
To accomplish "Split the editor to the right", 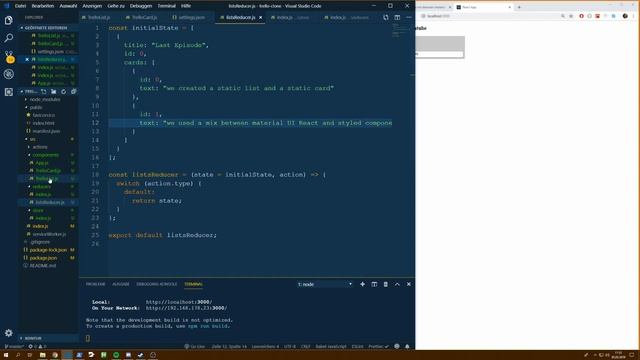I will 397,18.
